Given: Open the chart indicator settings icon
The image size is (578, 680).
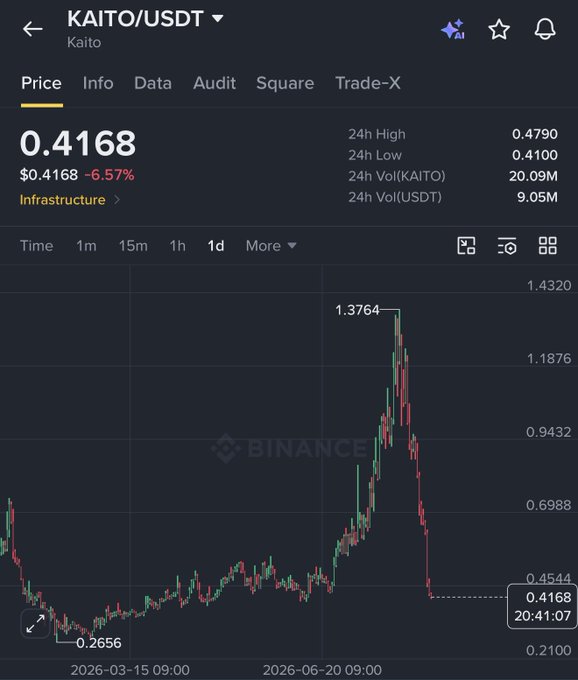Looking at the screenshot, I should tap(507, 245).
